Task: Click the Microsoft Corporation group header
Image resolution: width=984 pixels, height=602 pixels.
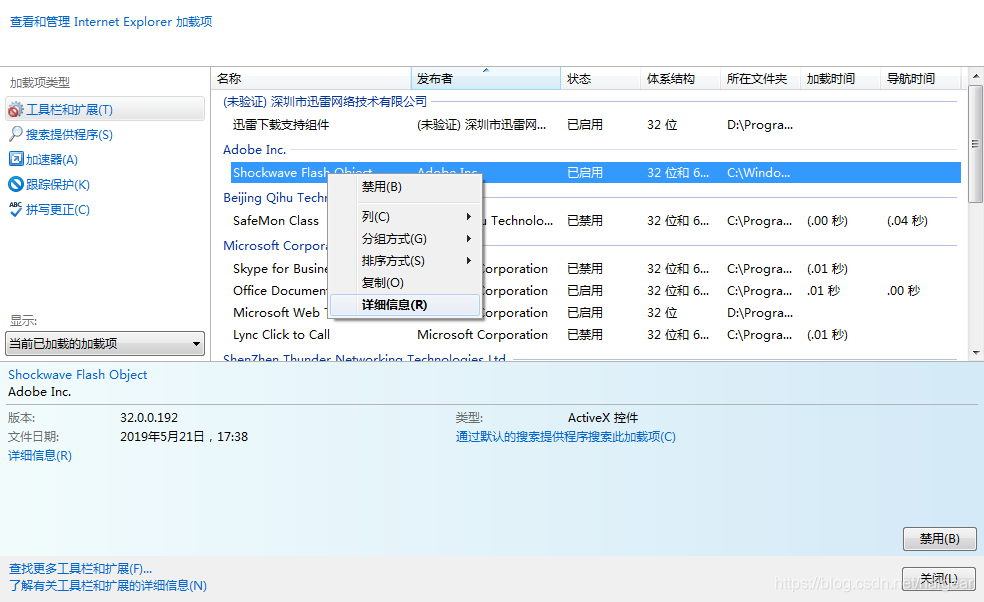Action: coord(275,245)
